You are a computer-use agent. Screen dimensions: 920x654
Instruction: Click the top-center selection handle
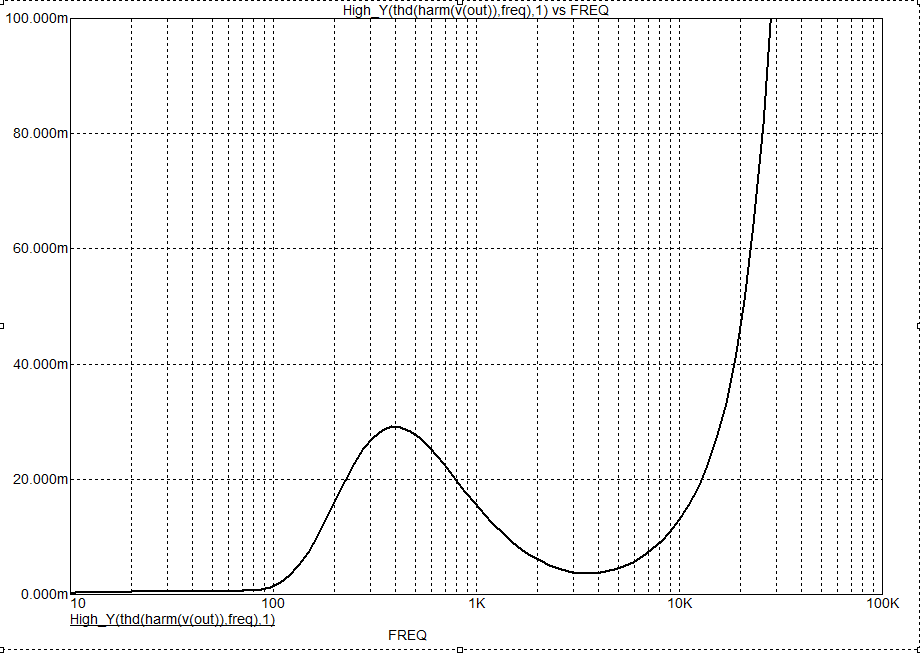coord(460,2)
